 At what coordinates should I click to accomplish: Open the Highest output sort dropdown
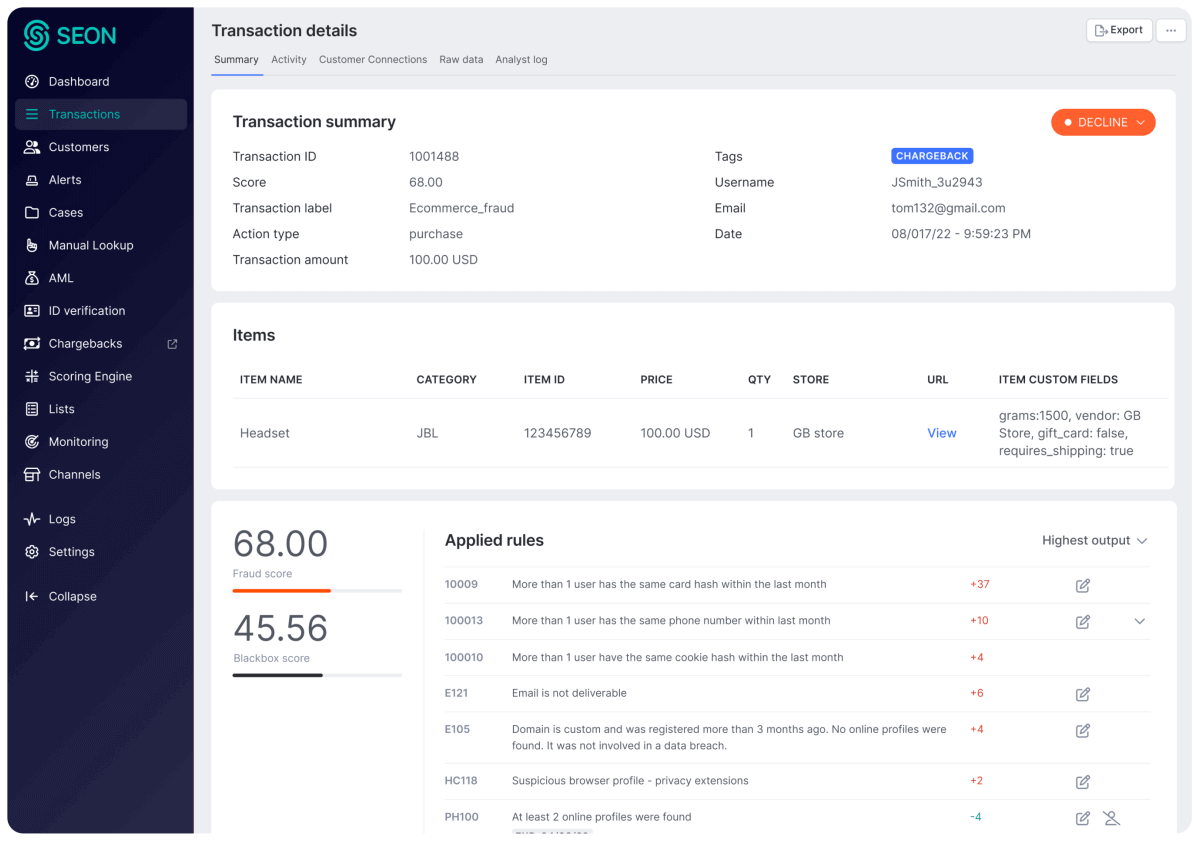[1094, 541]
